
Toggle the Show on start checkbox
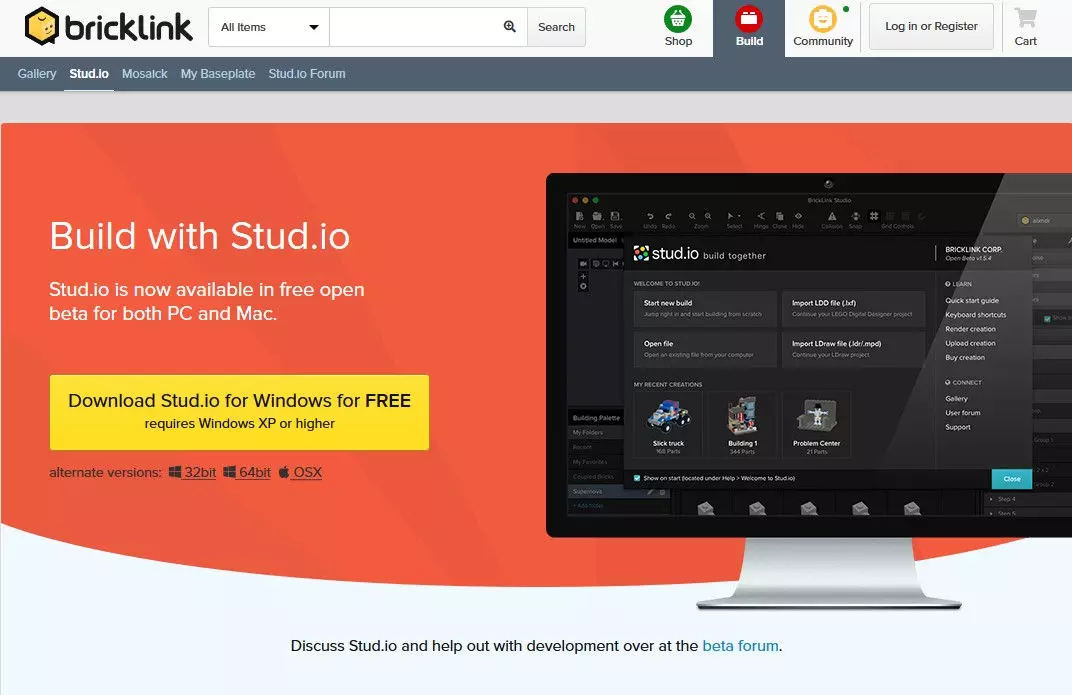click(x=637, y=478)
